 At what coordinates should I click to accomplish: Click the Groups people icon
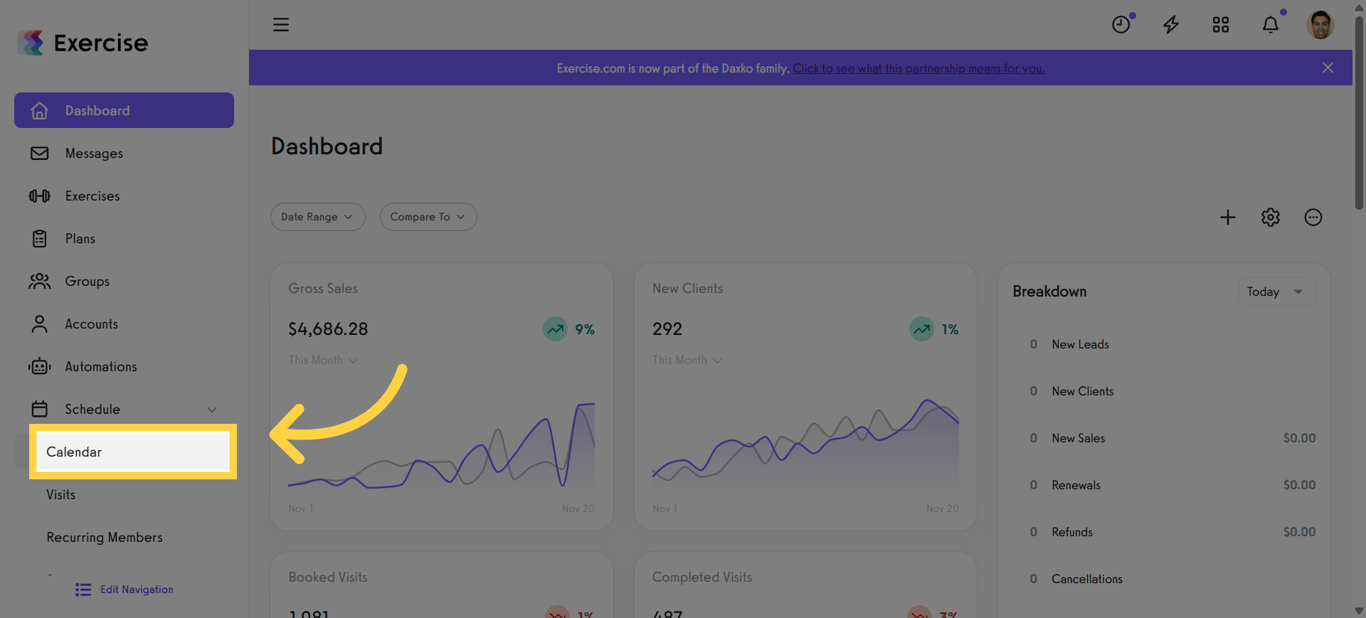(39, 281)
